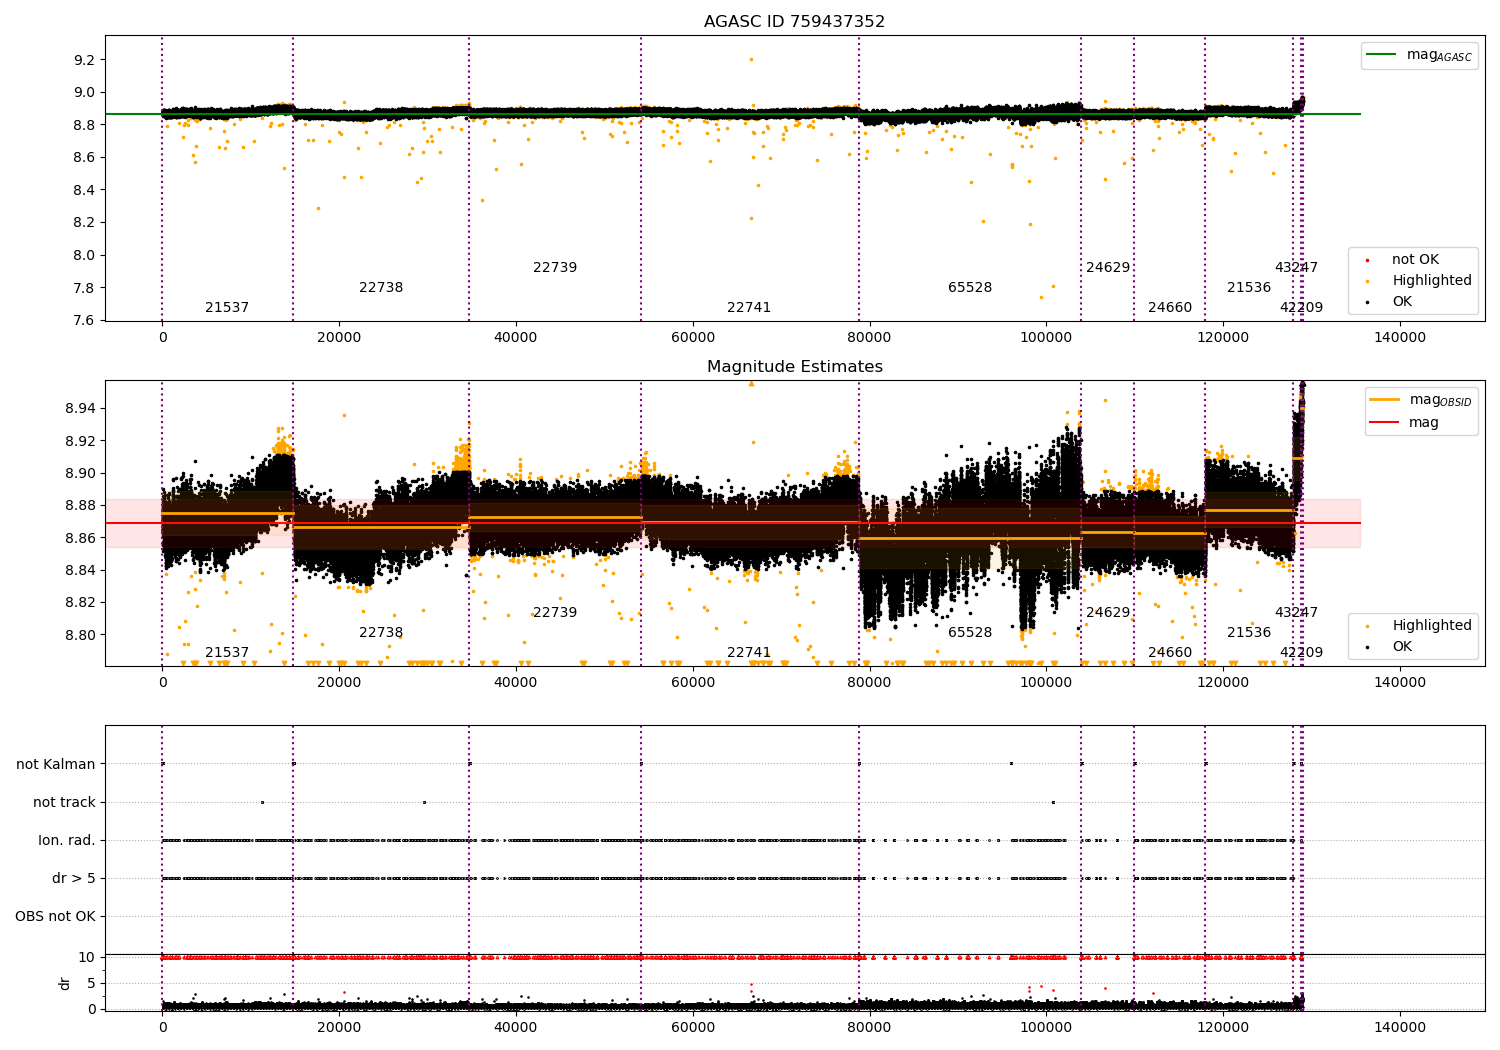
Task: Click the "9.2" y-axis tick label
Action: pyautogui.click(x=84, y=60)
